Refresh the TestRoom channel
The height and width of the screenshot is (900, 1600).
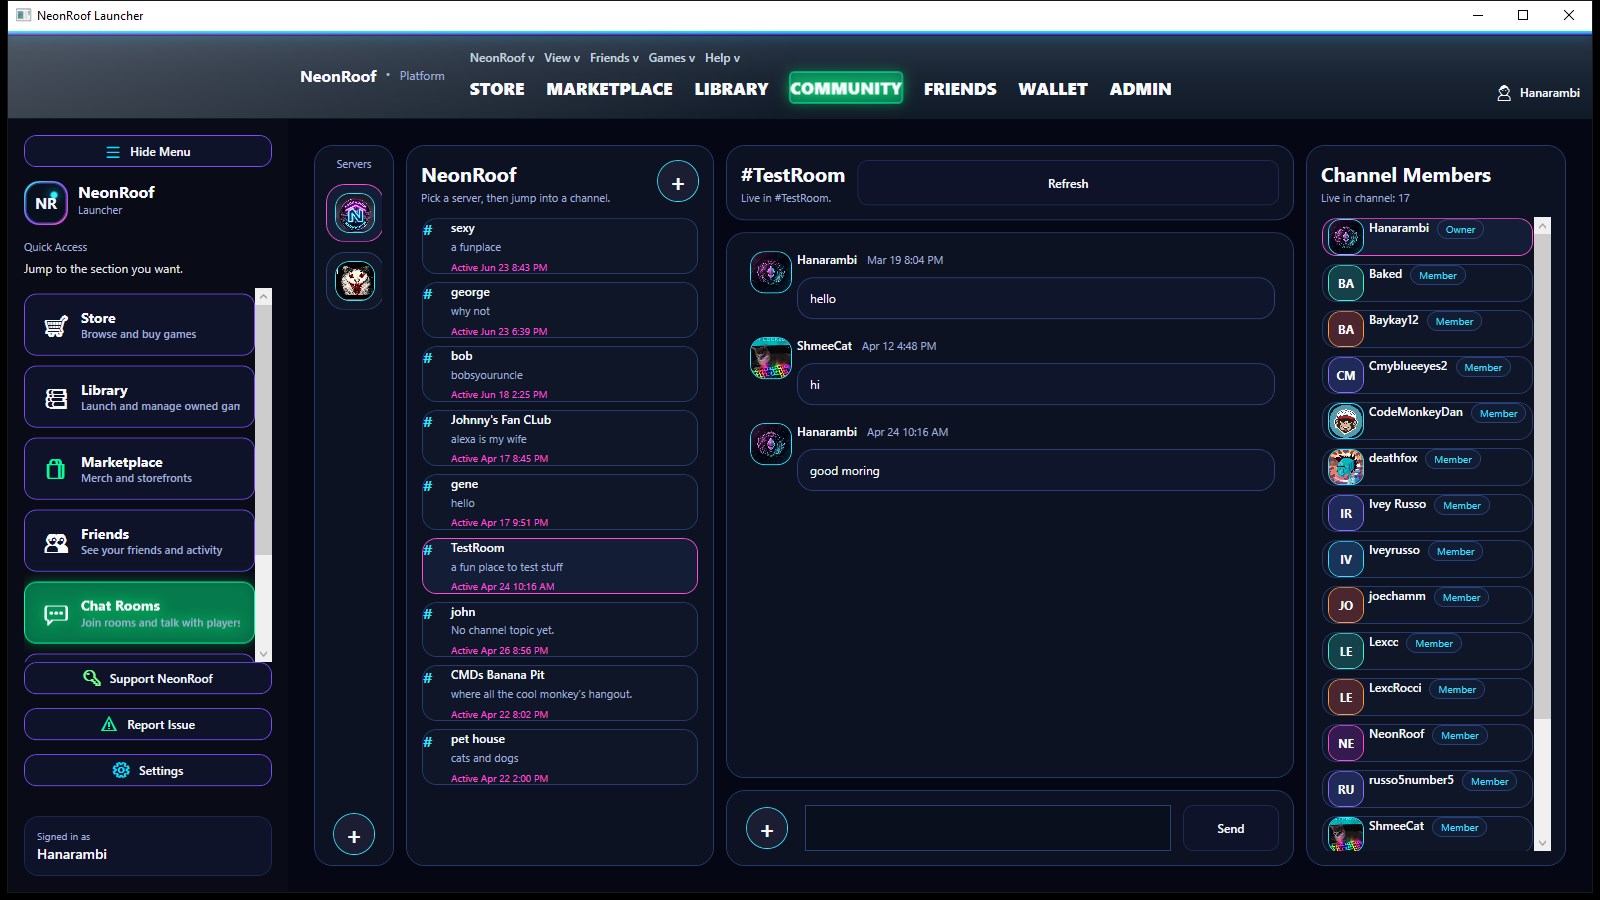pos(1068,184)
